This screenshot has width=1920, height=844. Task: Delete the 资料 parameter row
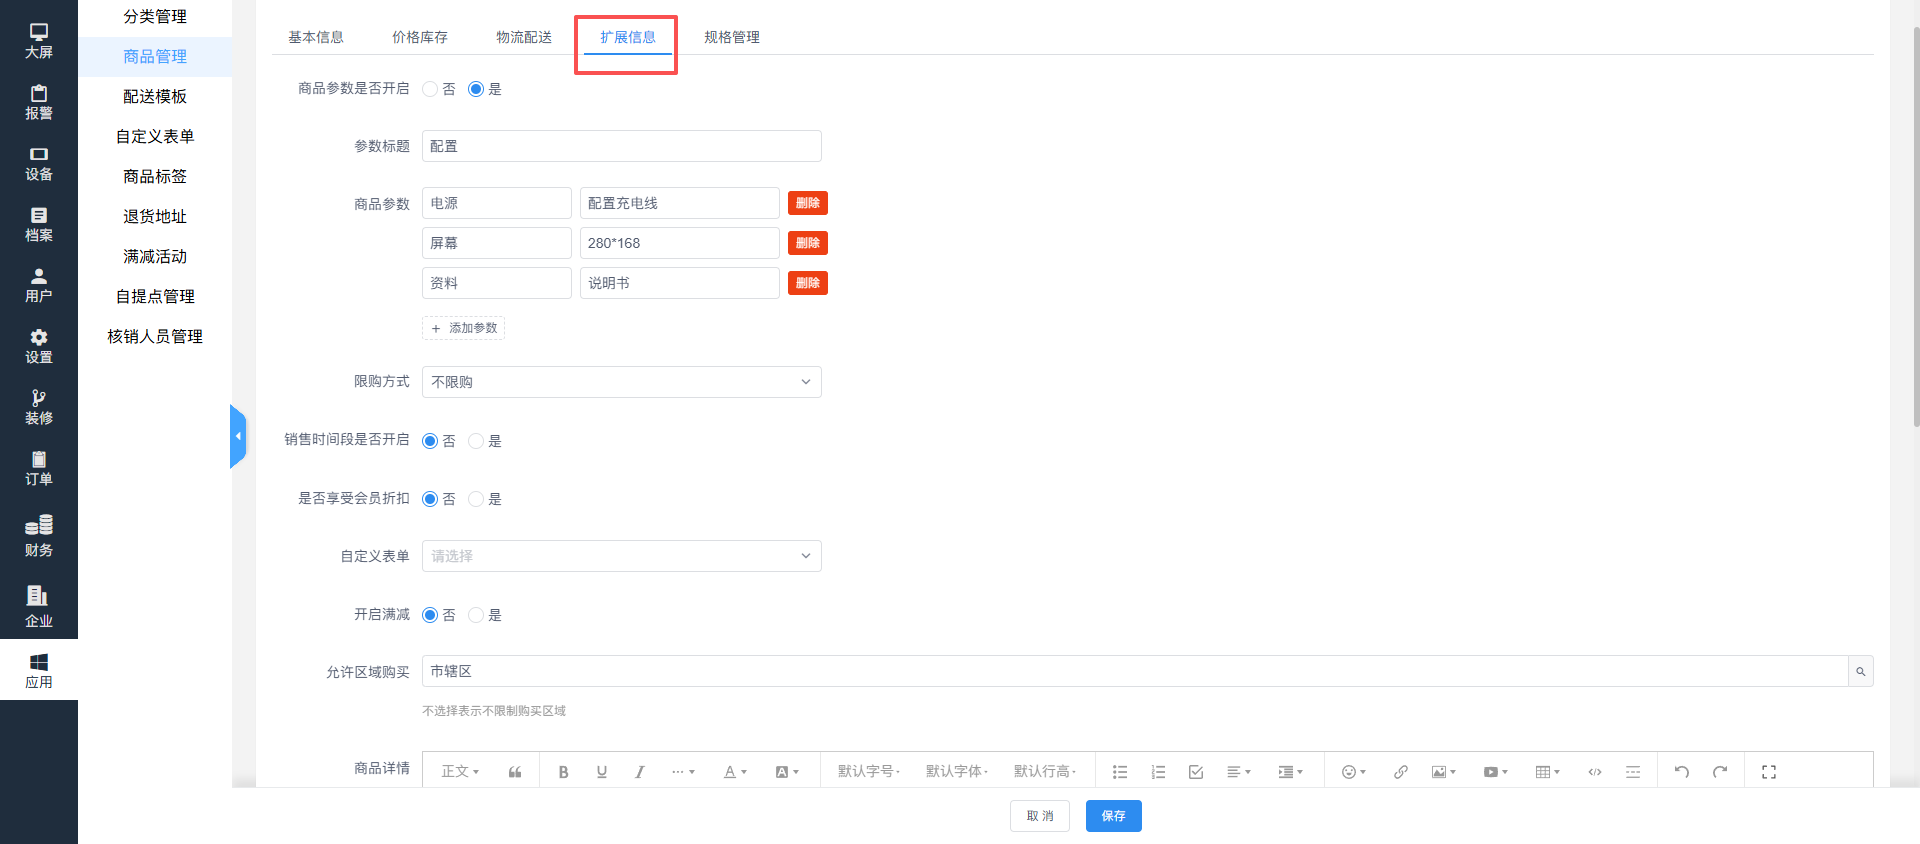808,283
